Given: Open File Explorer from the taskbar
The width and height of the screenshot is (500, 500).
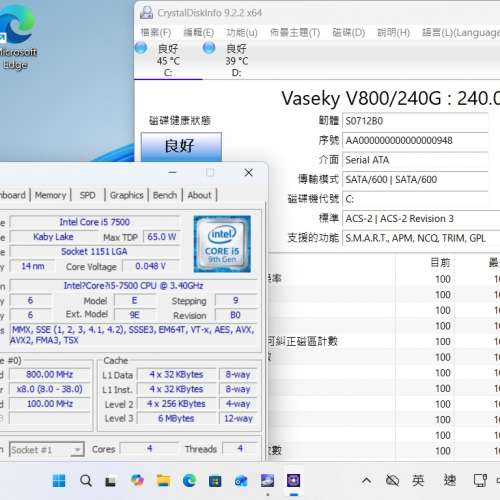Looking at the screenshot, I should pos(163,480).
